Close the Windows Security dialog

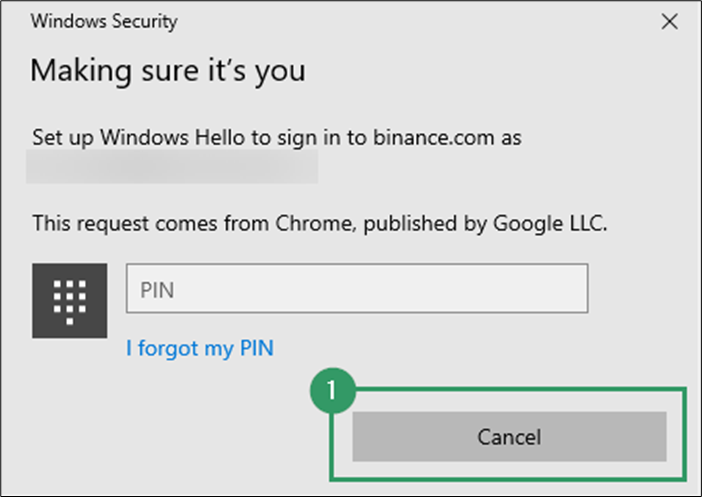pyautogui.click(x=669, y=21)
